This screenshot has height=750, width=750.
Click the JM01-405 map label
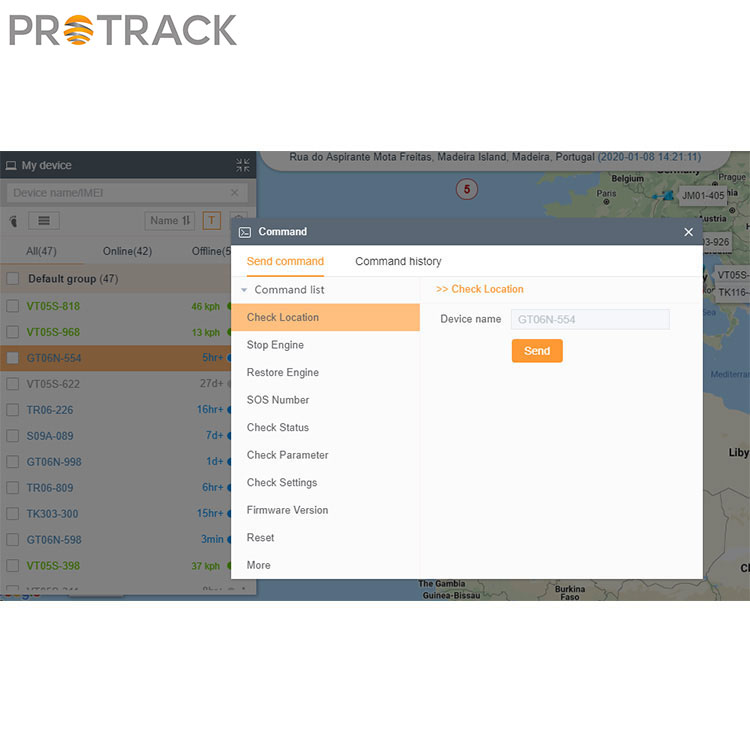tap(703, 195)
